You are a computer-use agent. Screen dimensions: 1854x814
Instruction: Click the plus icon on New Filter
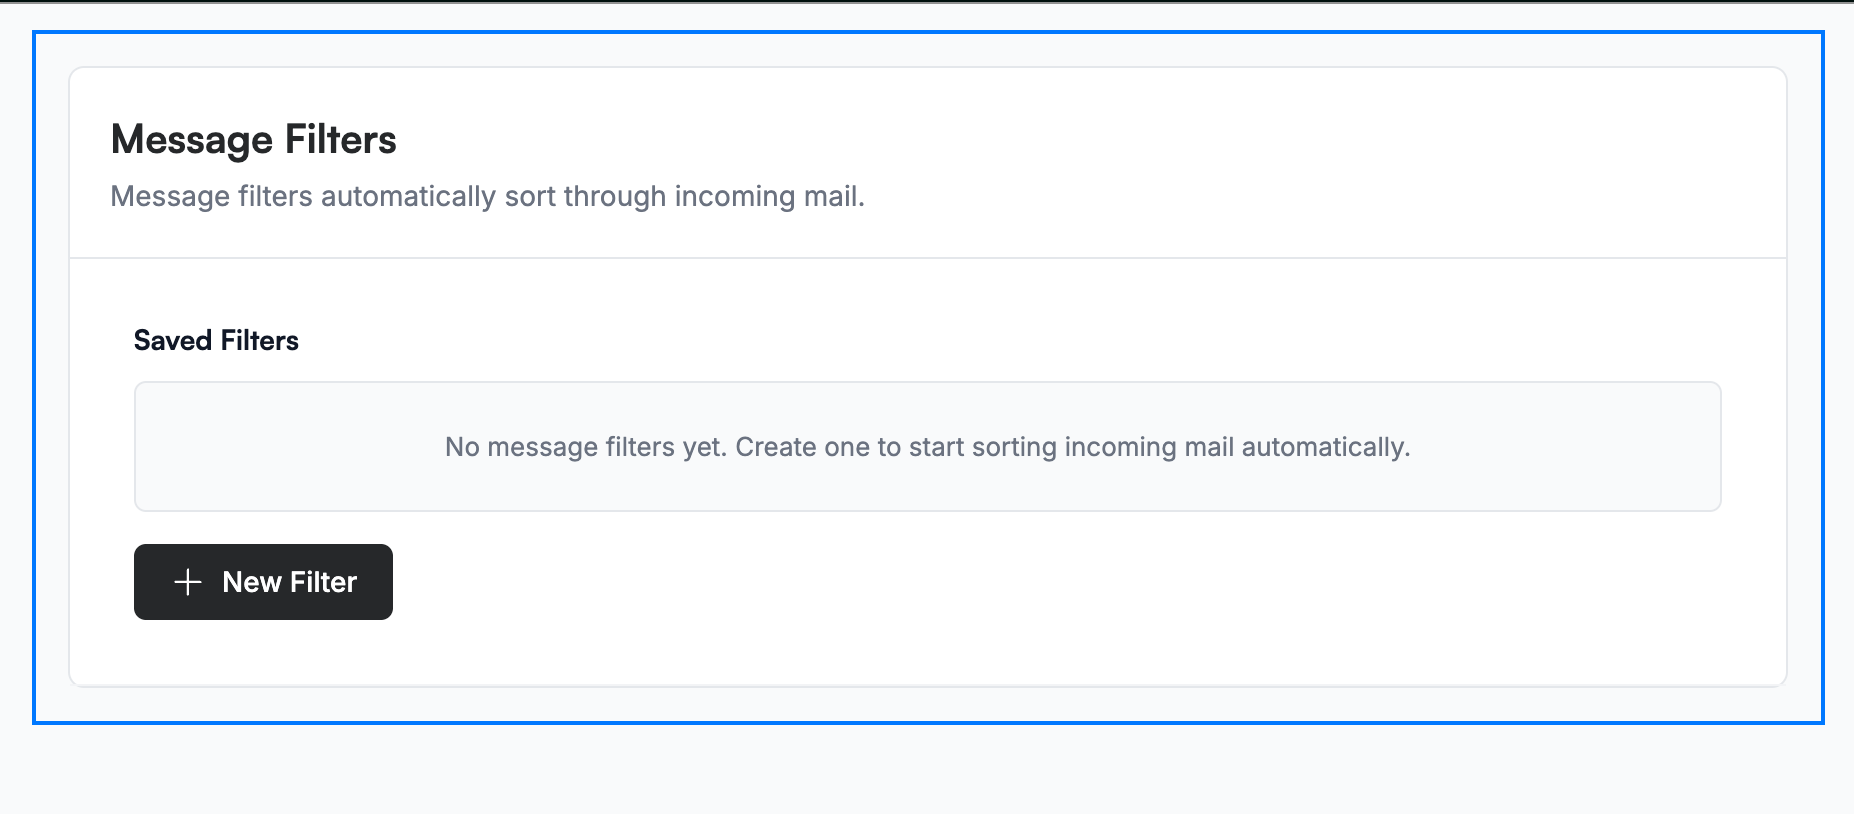click(188, 582)
